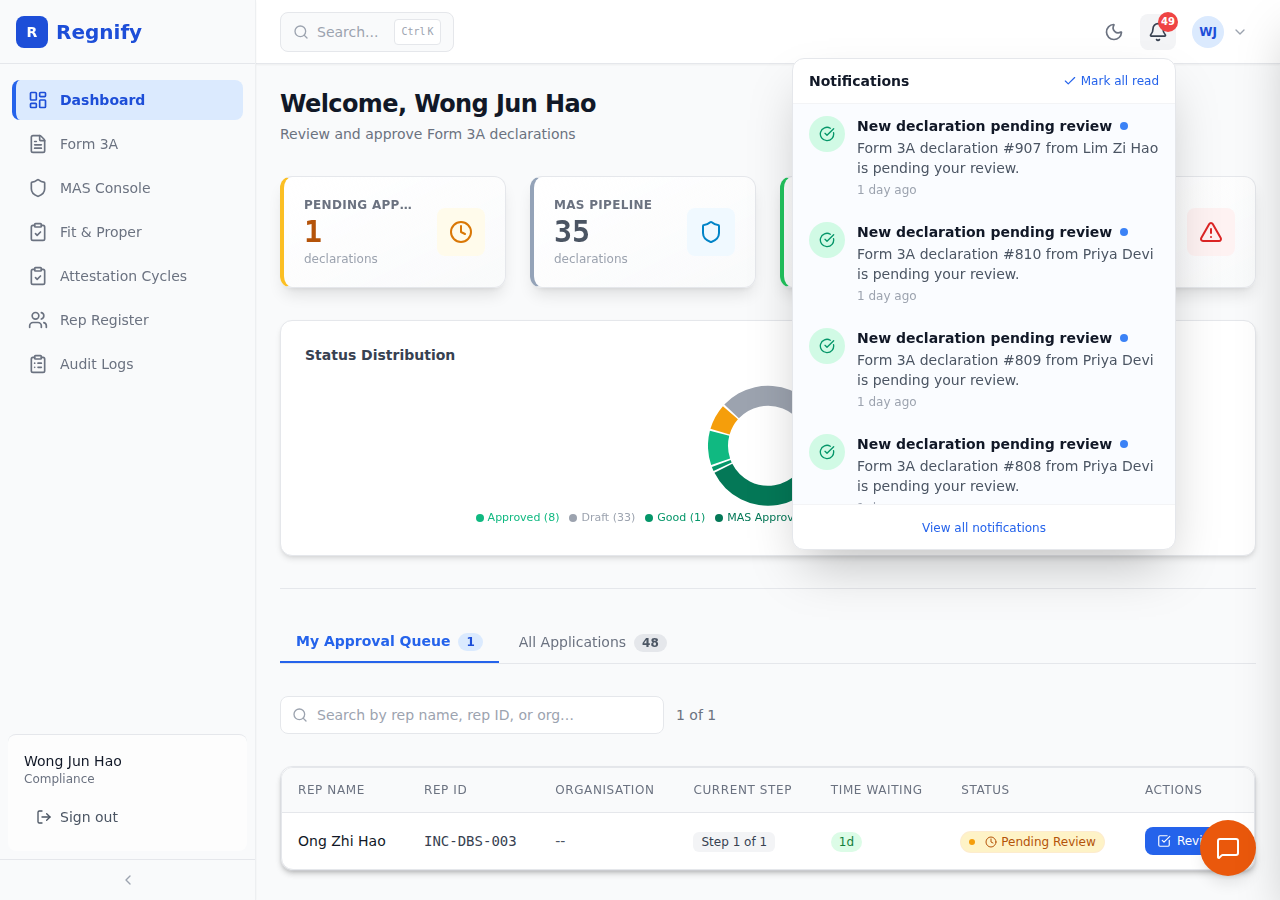The image size is (1280, 900).
Task: Focus the rep name search field
Action: point(472,715)
